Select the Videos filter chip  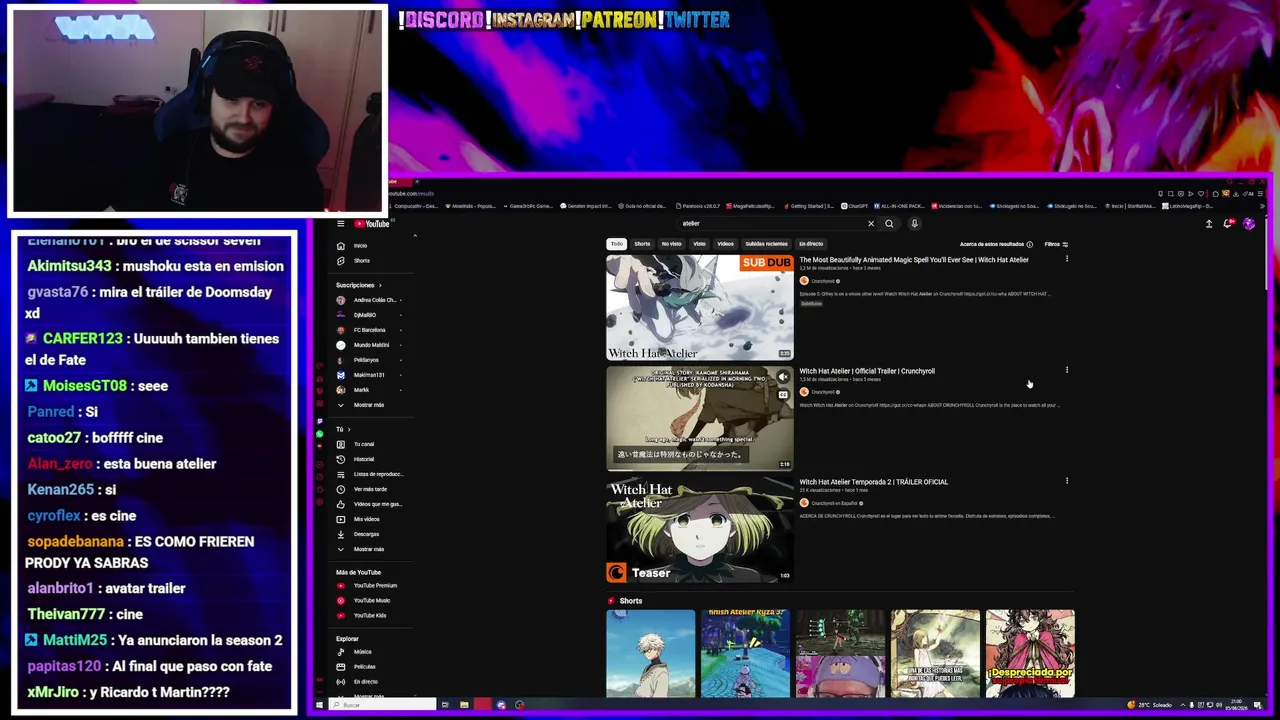tap(725, 244)
